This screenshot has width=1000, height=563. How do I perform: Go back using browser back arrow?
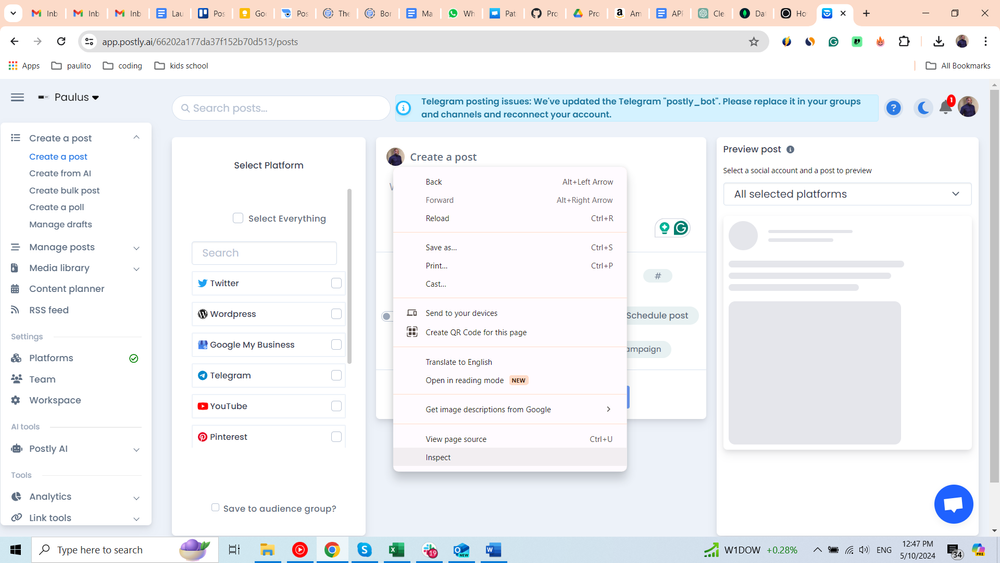pos(14,41)
